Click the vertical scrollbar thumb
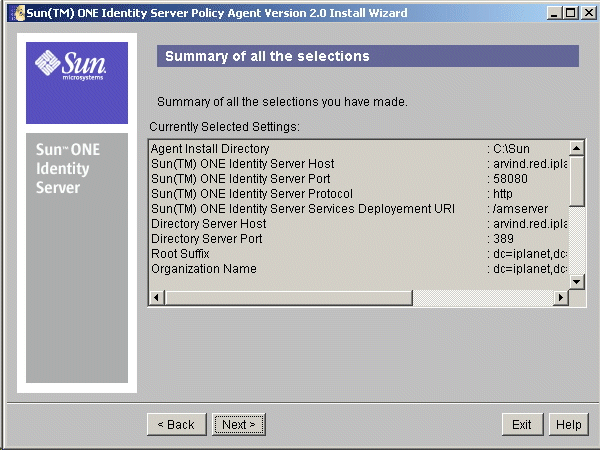This screenshot has width=600, height=450. point(576,181)
